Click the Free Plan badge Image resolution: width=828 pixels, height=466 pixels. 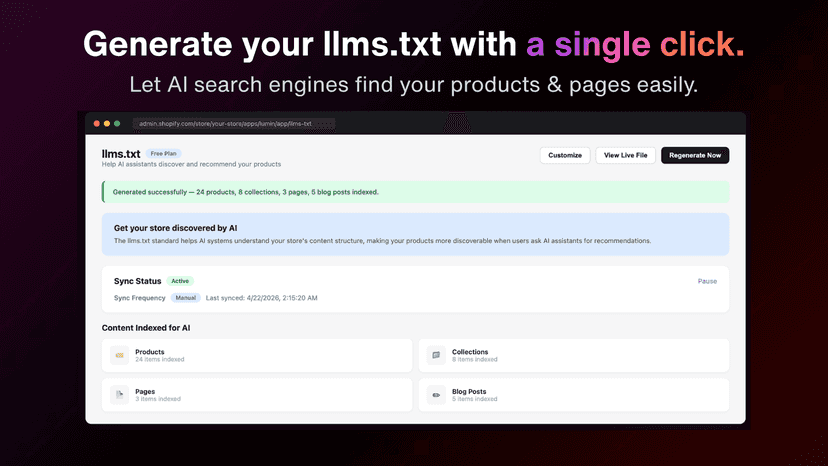[163, 154]
